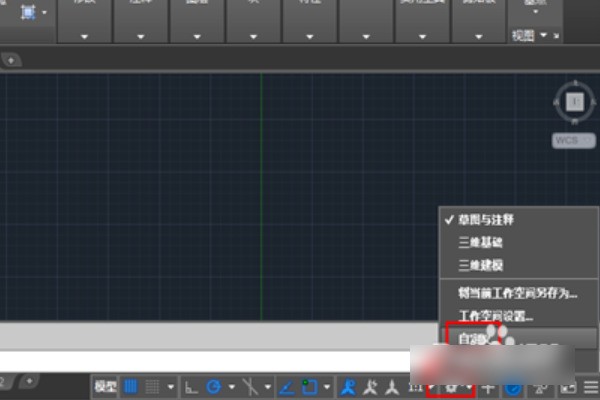Click the annotation visibility person icon

348,386
